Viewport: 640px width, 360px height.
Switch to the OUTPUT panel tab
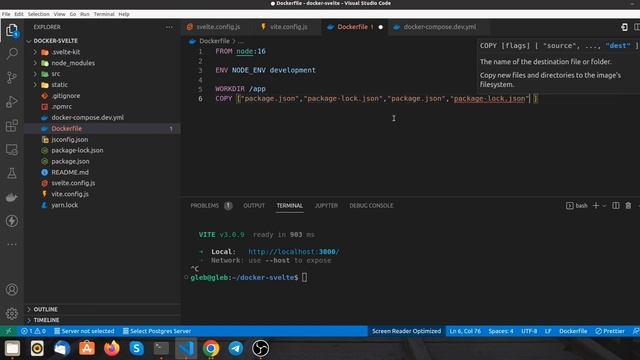pos(254,206)
